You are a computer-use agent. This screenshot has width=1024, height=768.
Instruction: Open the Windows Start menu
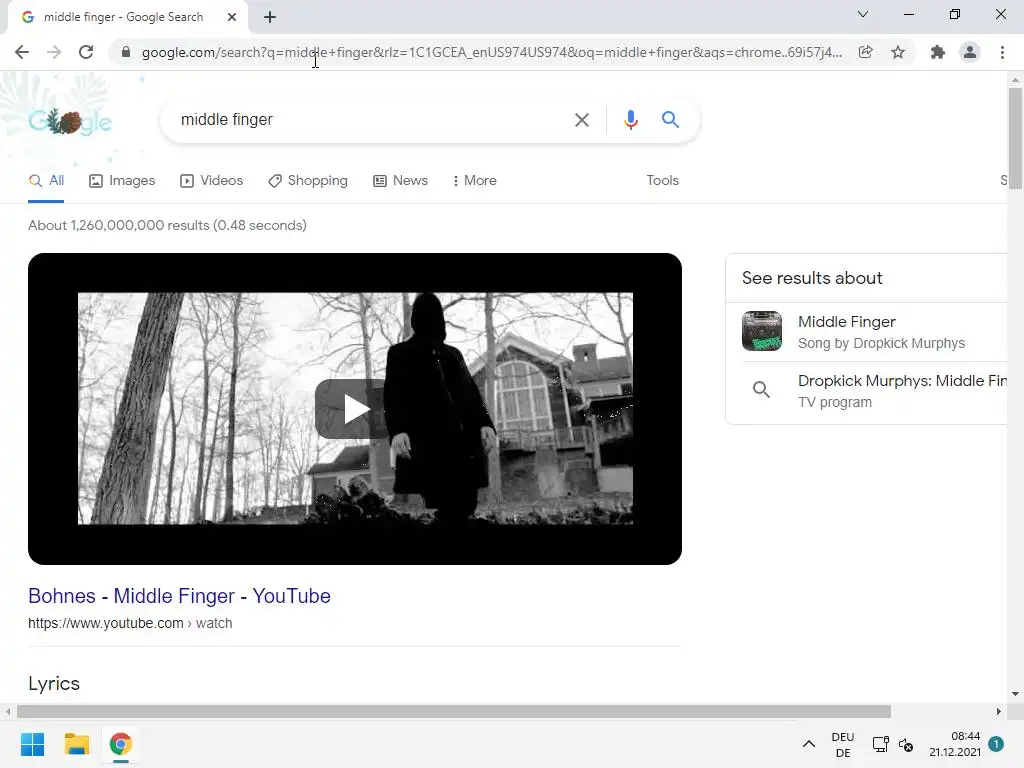point(32,744)
